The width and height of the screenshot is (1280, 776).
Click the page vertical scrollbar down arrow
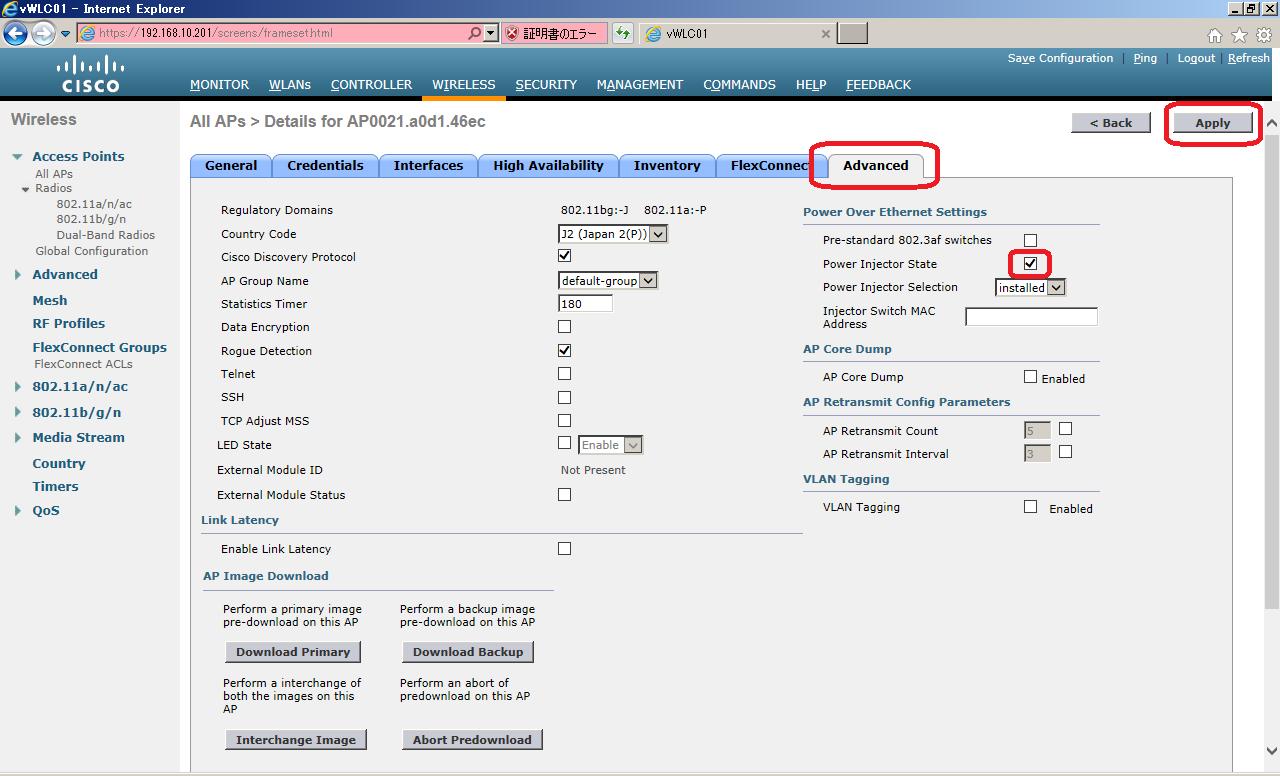[x=1272, y=750]
